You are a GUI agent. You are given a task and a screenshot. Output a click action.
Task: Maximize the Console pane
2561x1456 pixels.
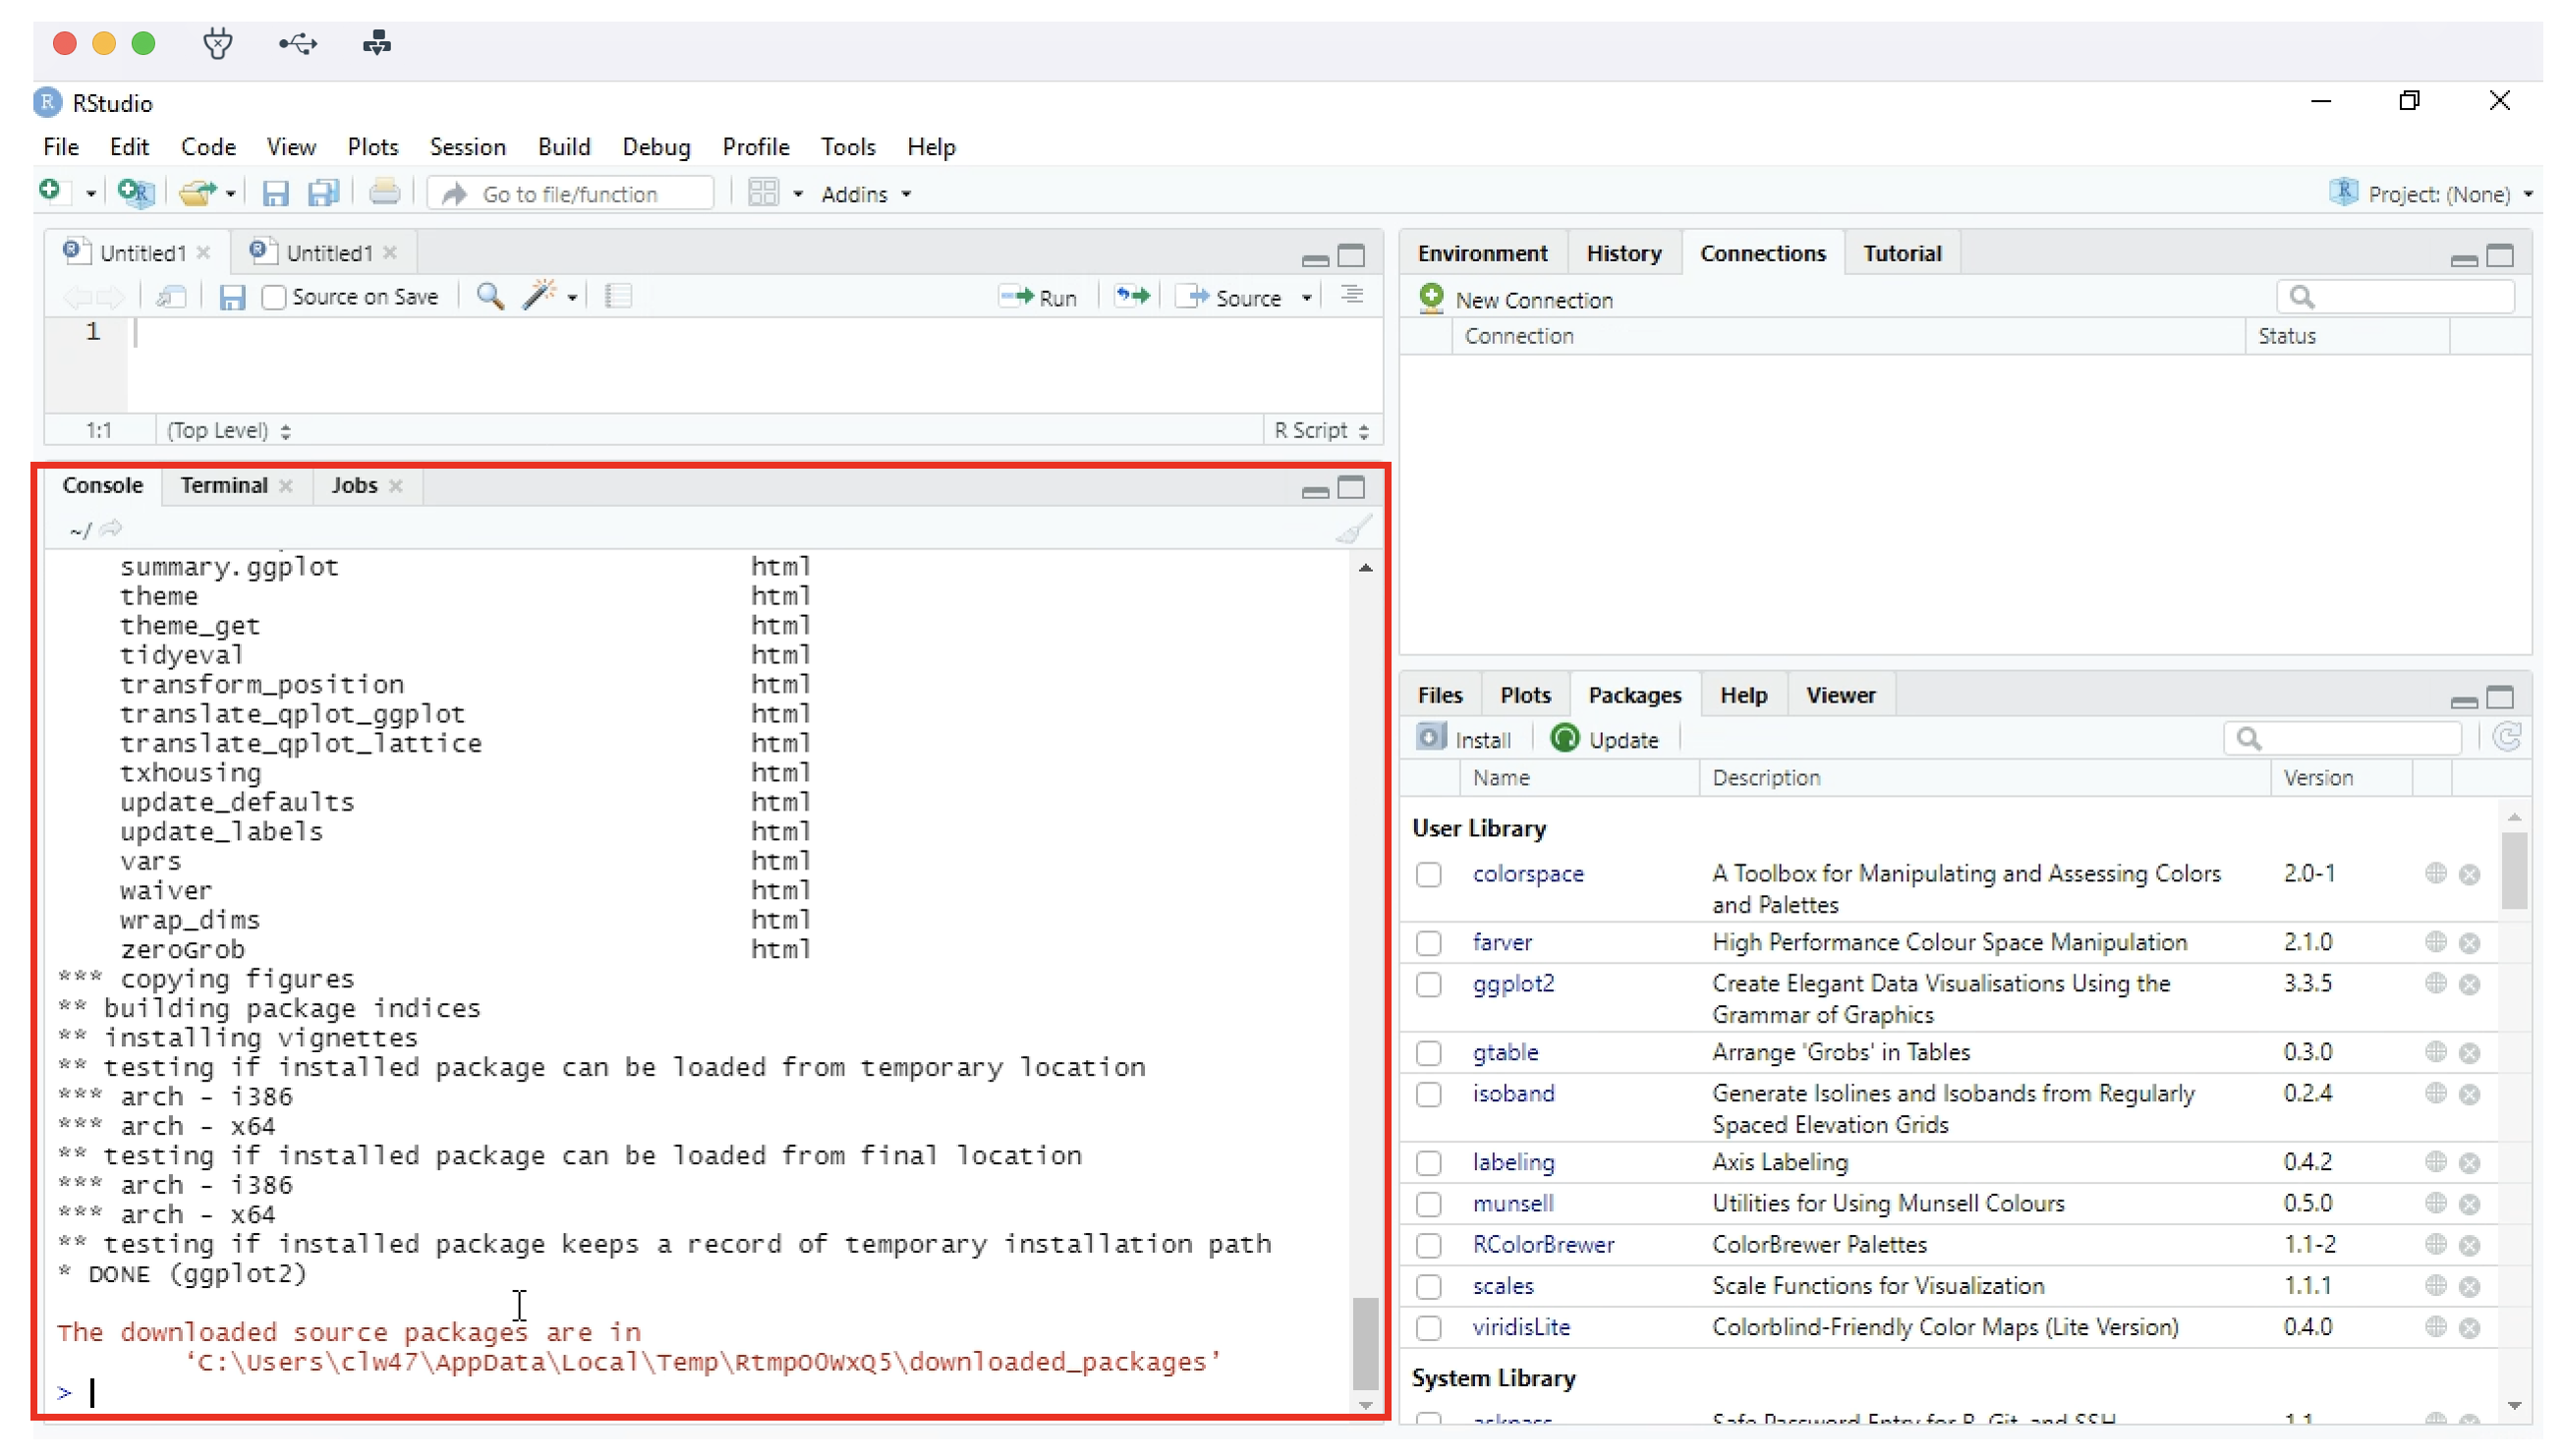pyautogui.click(x=1350, y=487)
